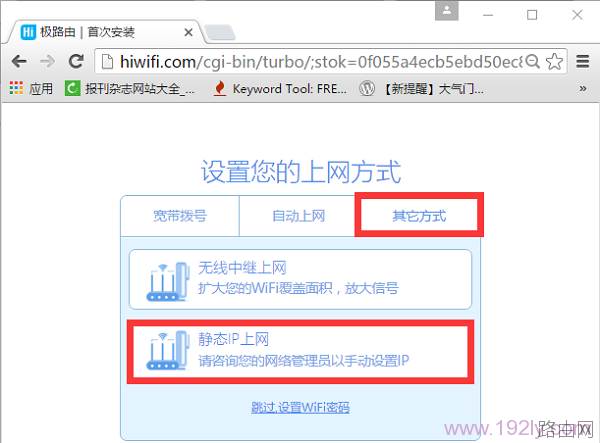Reload the page with the refresh icon
The height and width of the screenshot is (443, 600).
click(x=76, y=61)
